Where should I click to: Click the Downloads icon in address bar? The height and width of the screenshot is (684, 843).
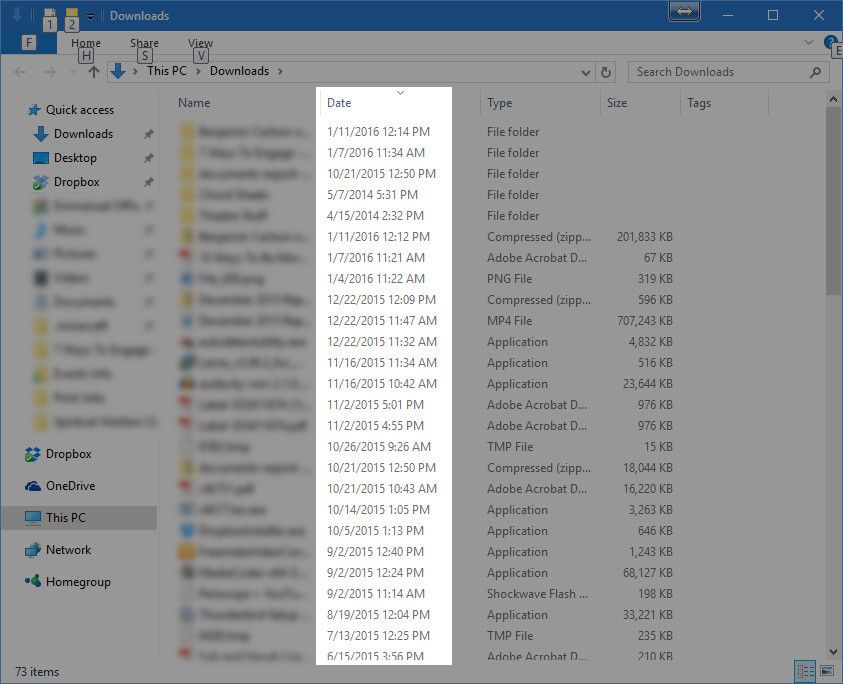point(118,71)
